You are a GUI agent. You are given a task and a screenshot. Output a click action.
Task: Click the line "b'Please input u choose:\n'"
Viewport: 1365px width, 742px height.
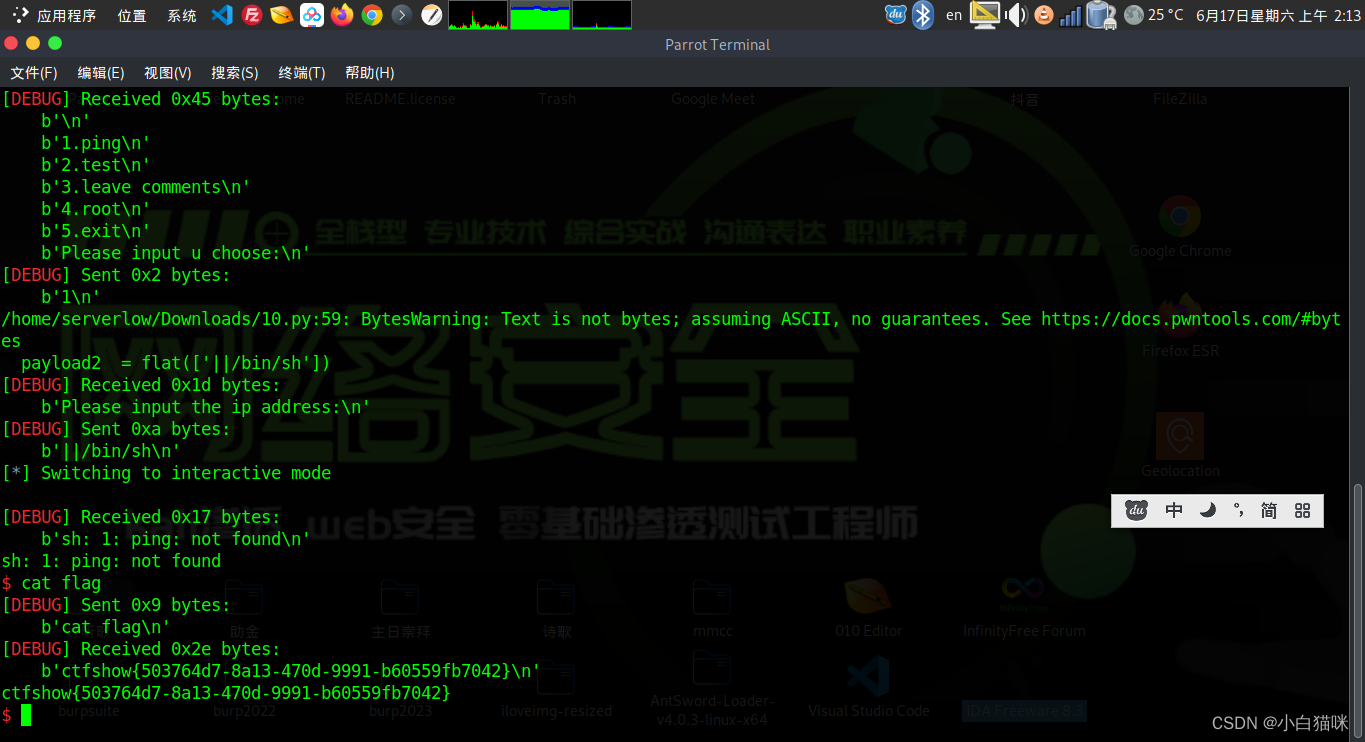coord(176,253)
